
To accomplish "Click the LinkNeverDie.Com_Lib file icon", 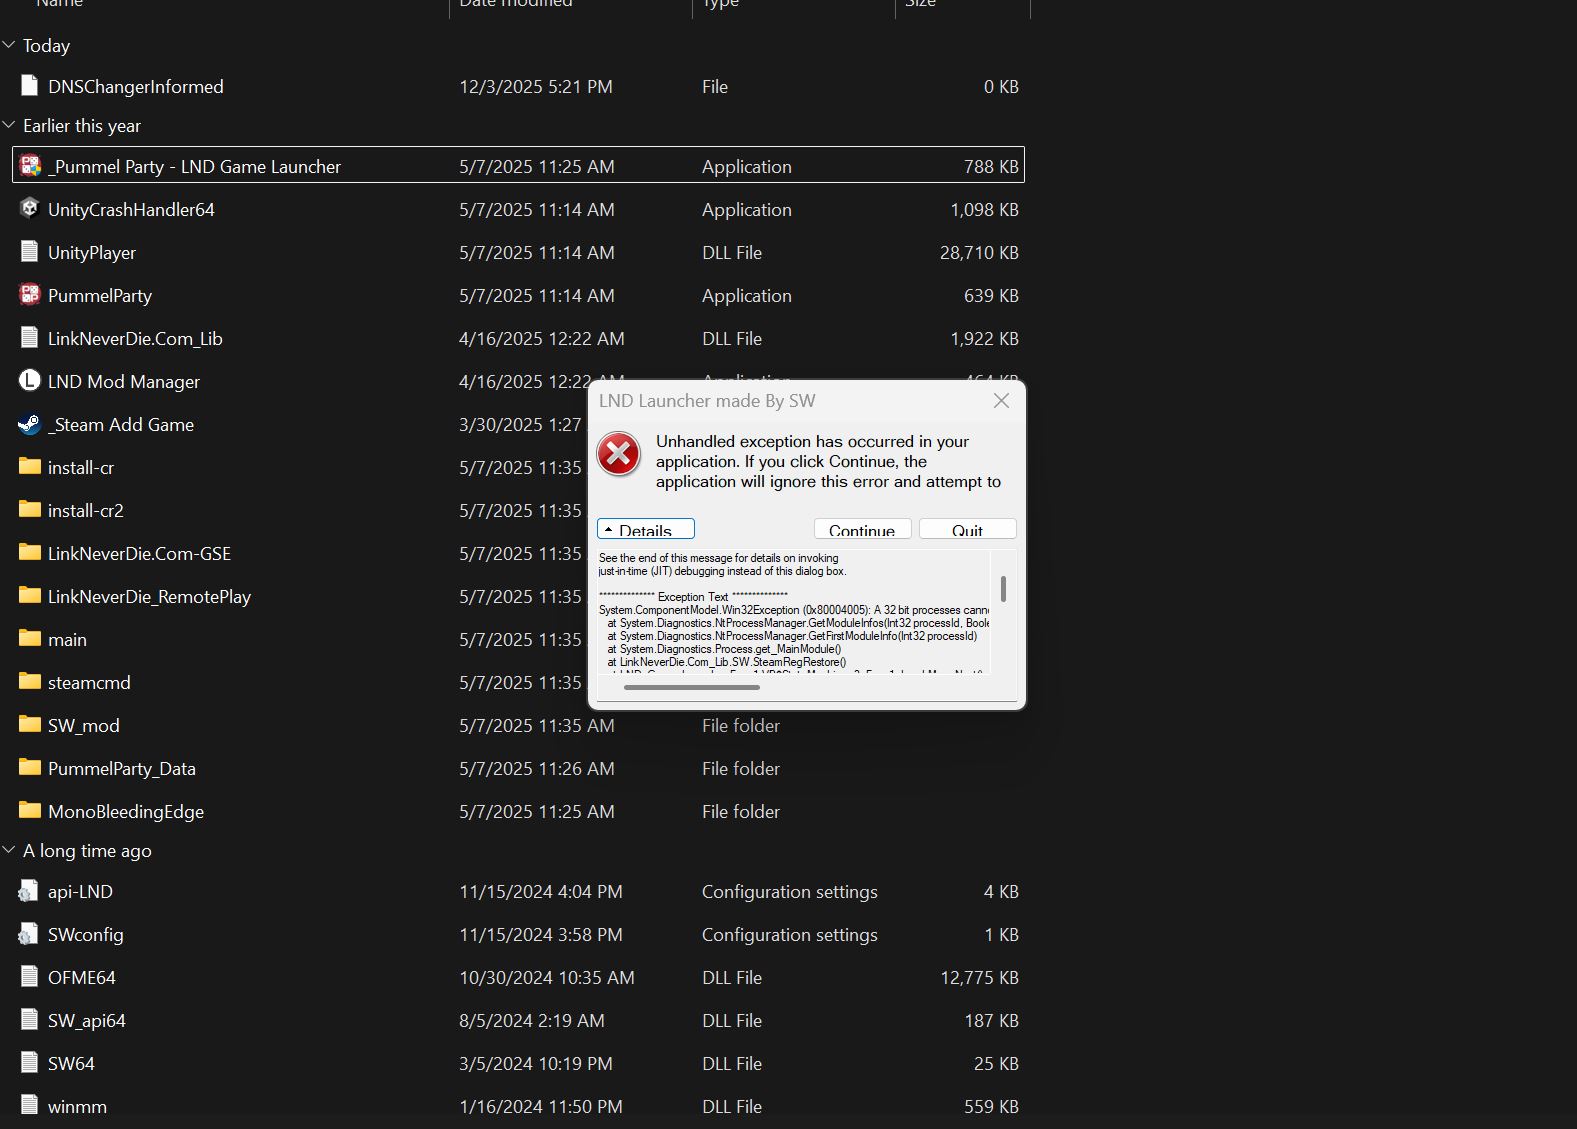I will coord(30,338).
